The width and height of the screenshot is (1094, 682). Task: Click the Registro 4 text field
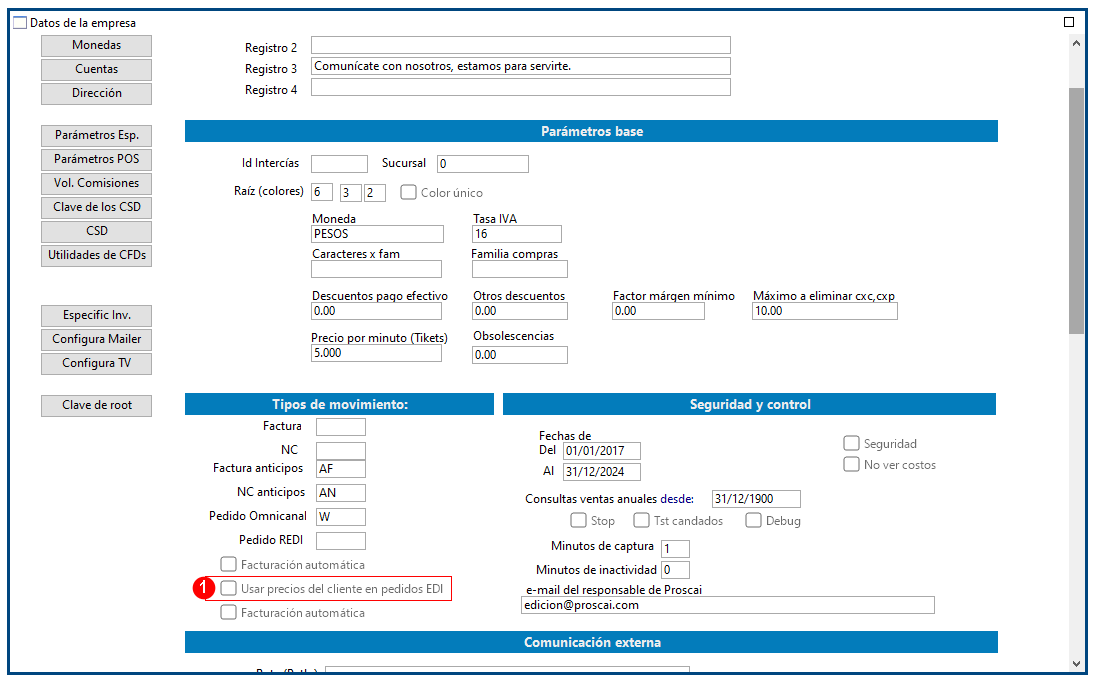pos(520,87)
